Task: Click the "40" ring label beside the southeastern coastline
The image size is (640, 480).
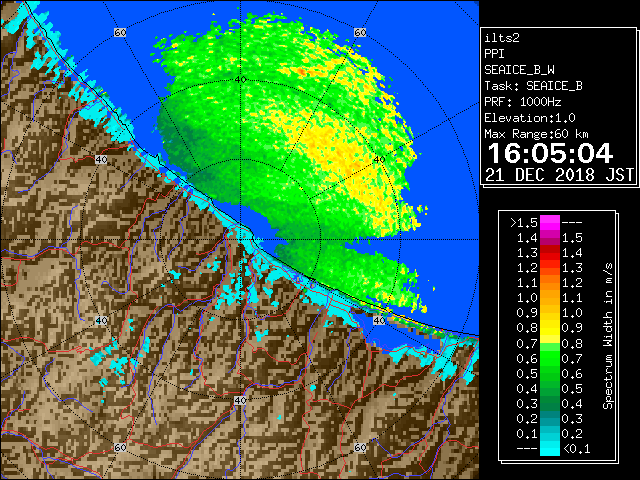Action: click(x=379, y=320)
